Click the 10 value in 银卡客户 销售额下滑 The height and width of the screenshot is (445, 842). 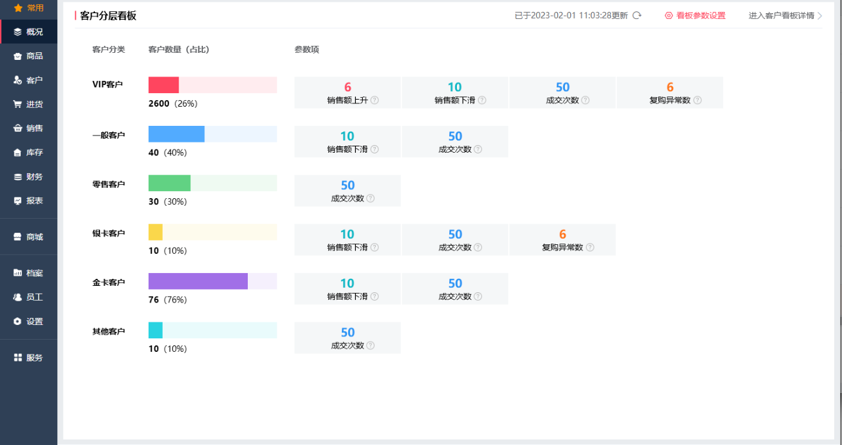(347, 235)
